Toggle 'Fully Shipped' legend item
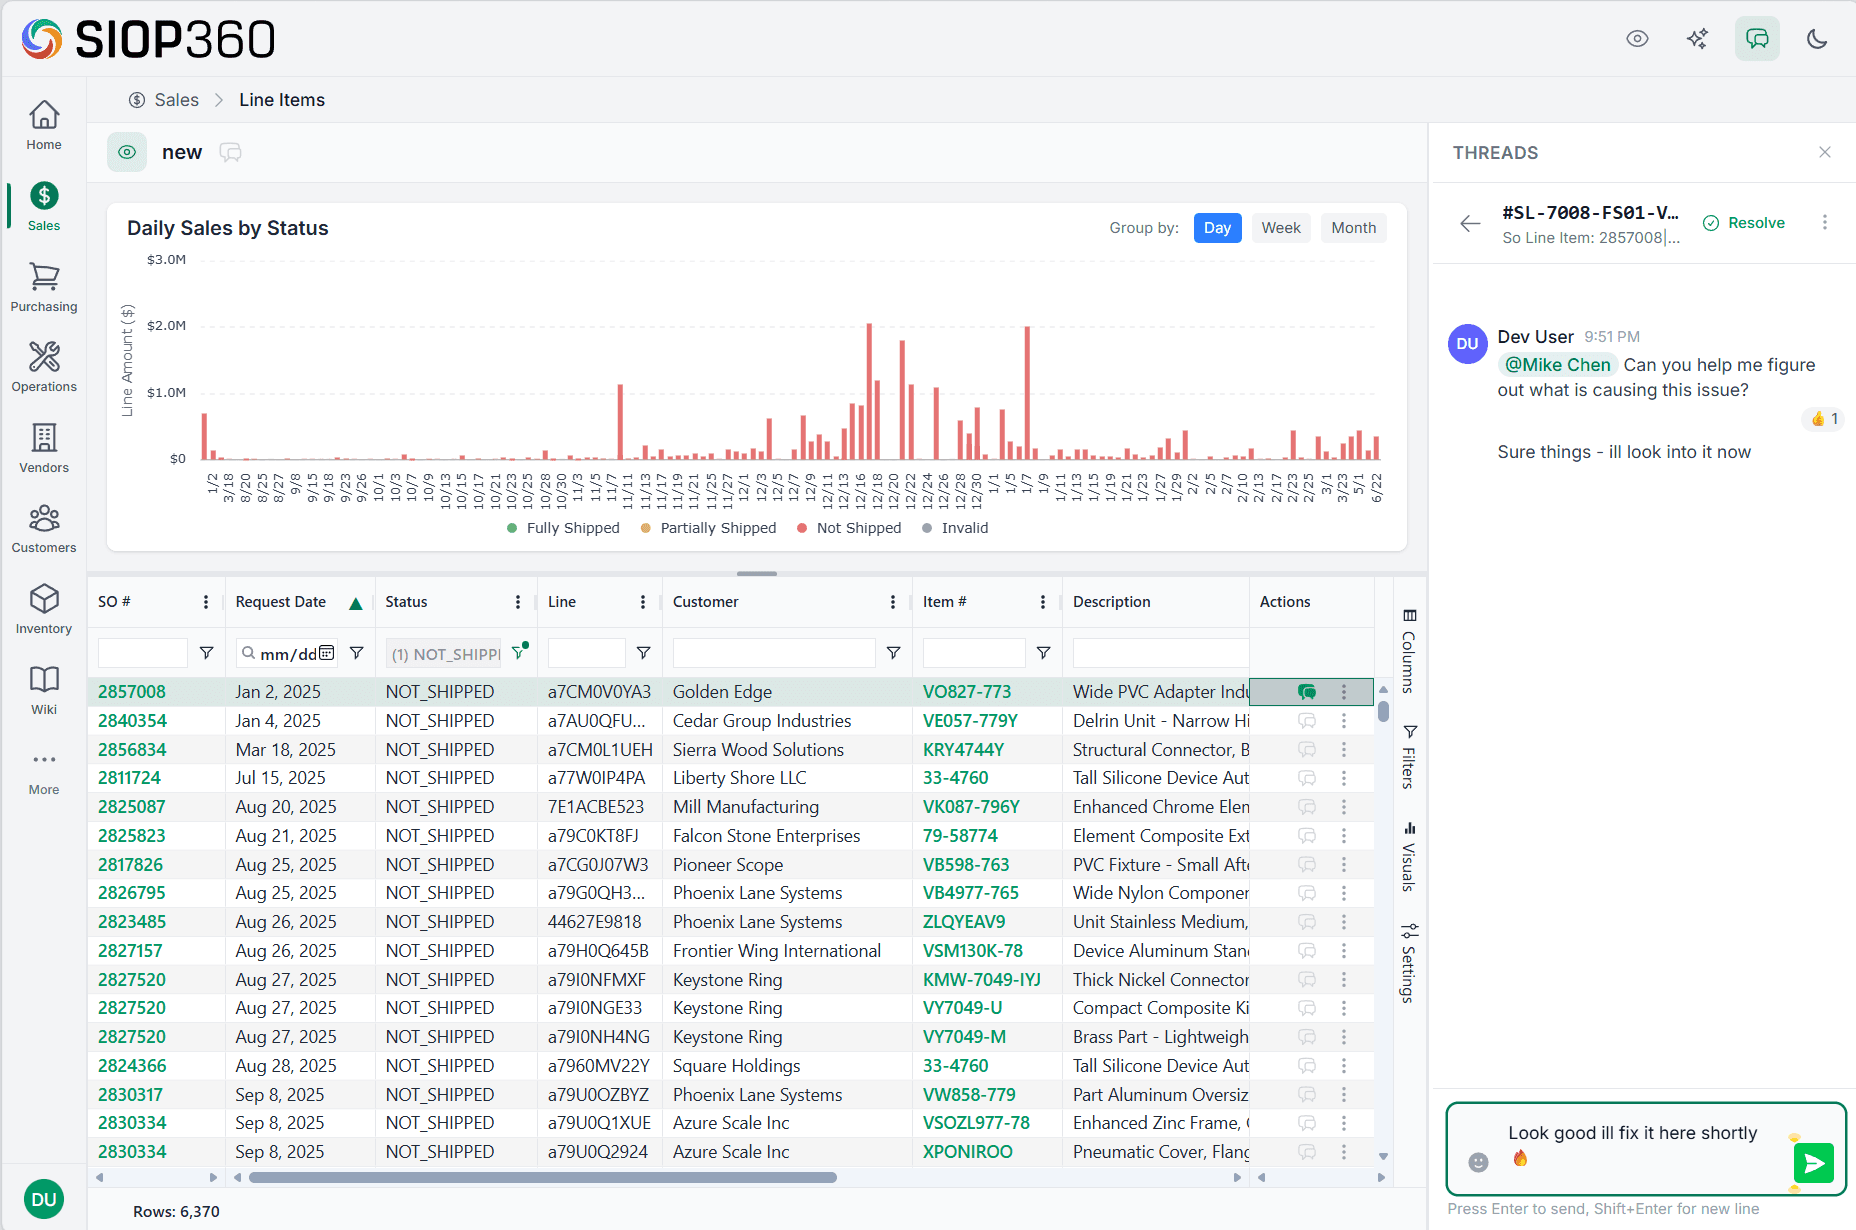Viewport: 1856px width, 1230px height. click(x=562, y=527)
